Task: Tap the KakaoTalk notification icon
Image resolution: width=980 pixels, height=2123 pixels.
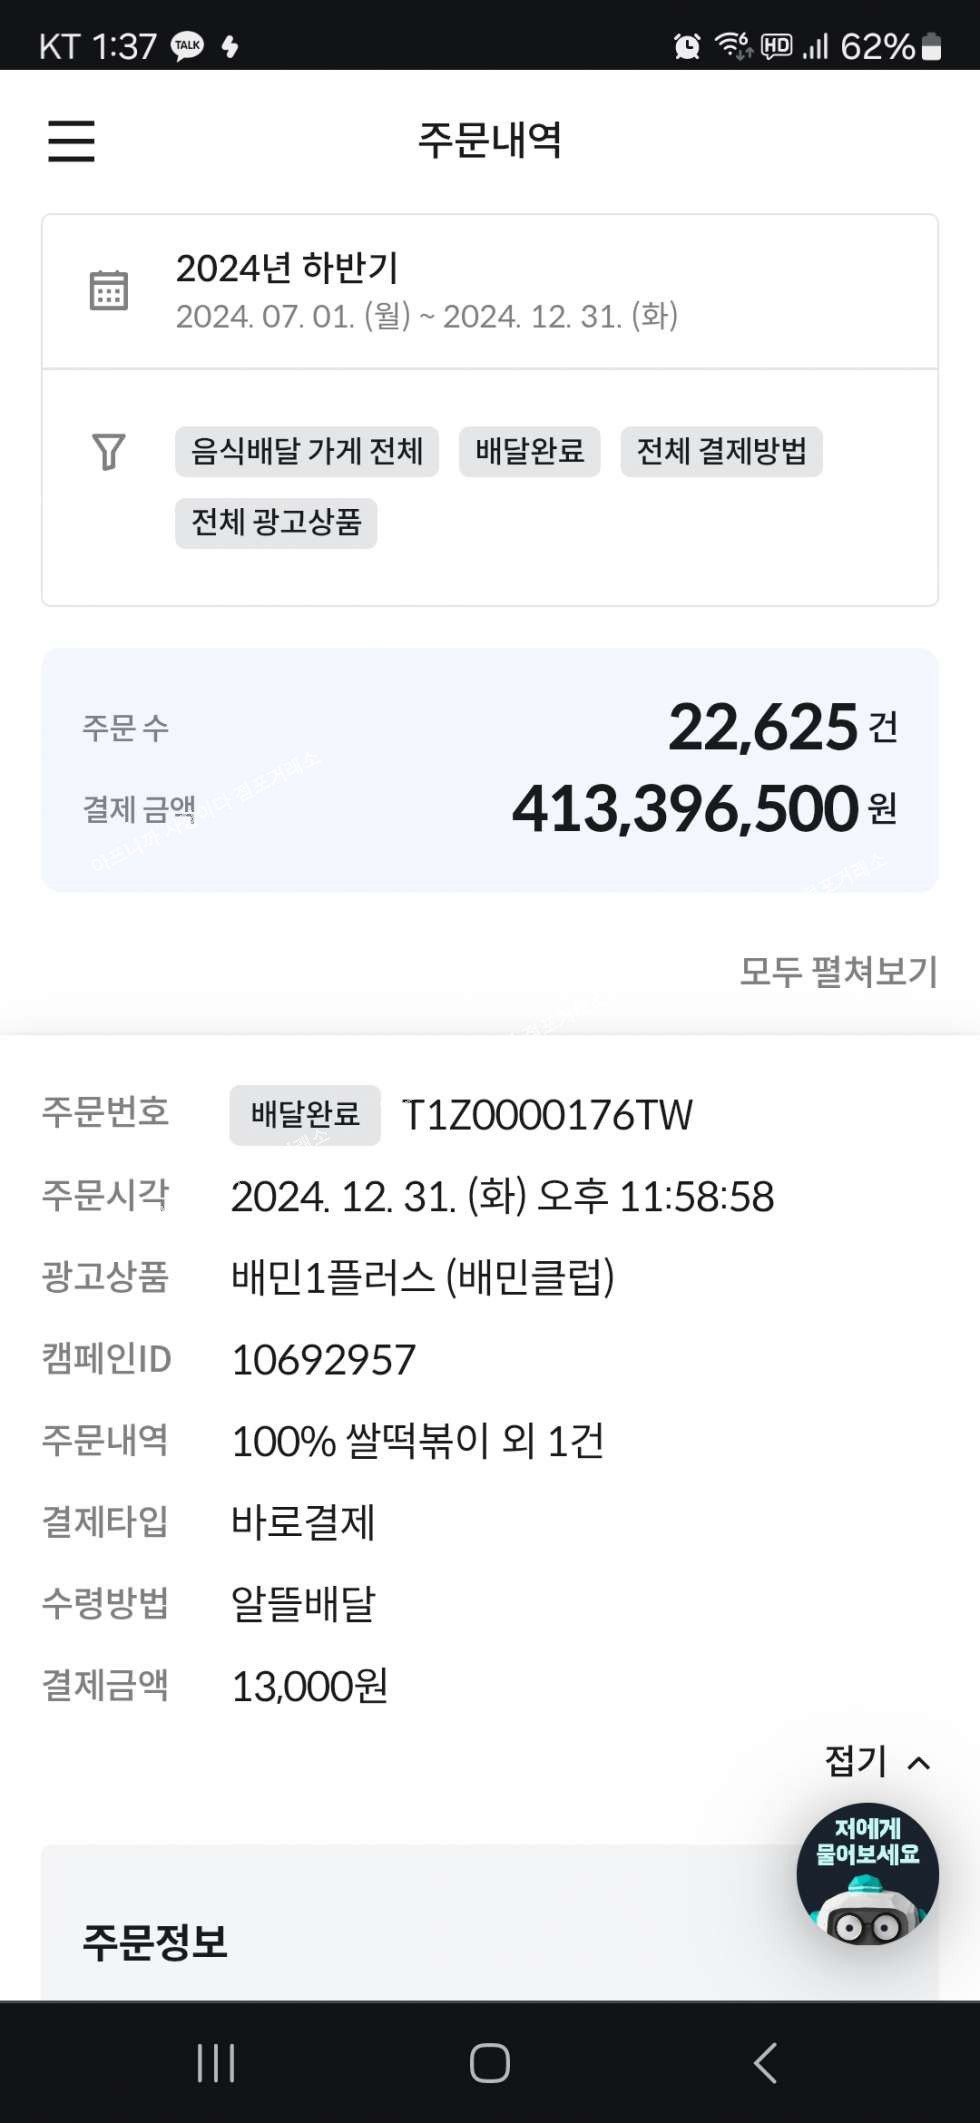Action: point(187,46)
